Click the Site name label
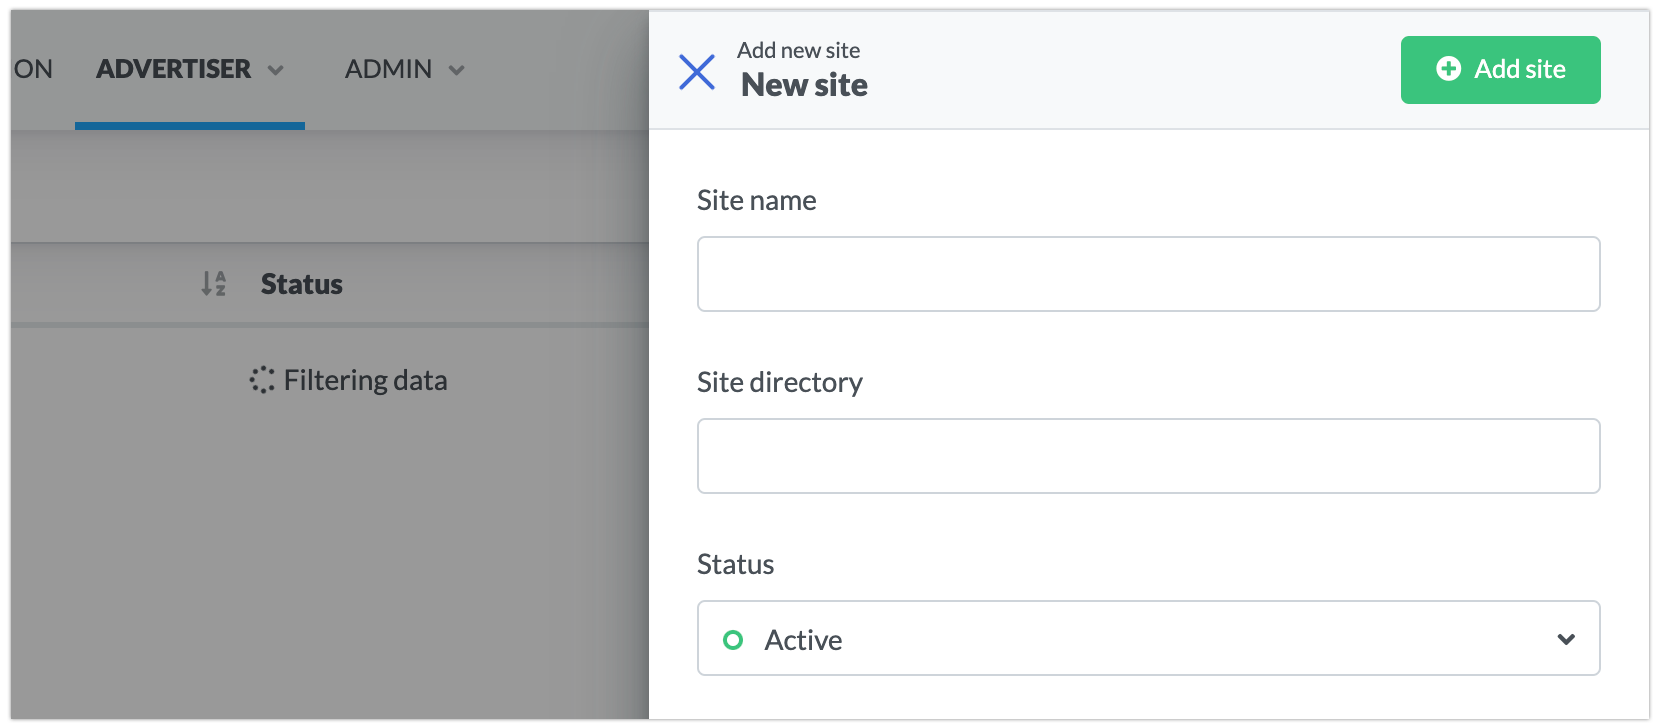Image resolution: width=1660 pixels, height=727 pixels. (x=757, y=200)
